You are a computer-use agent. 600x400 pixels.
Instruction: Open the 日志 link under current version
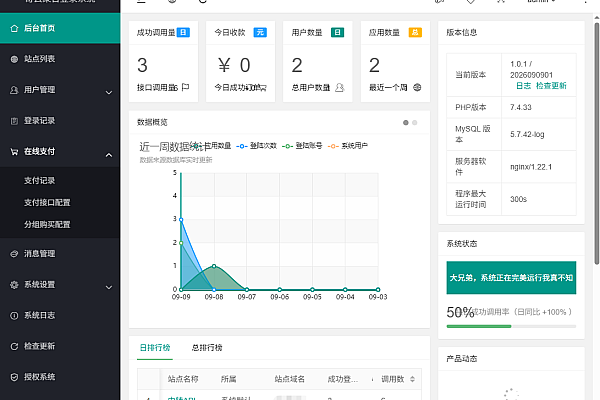[523, 86]
